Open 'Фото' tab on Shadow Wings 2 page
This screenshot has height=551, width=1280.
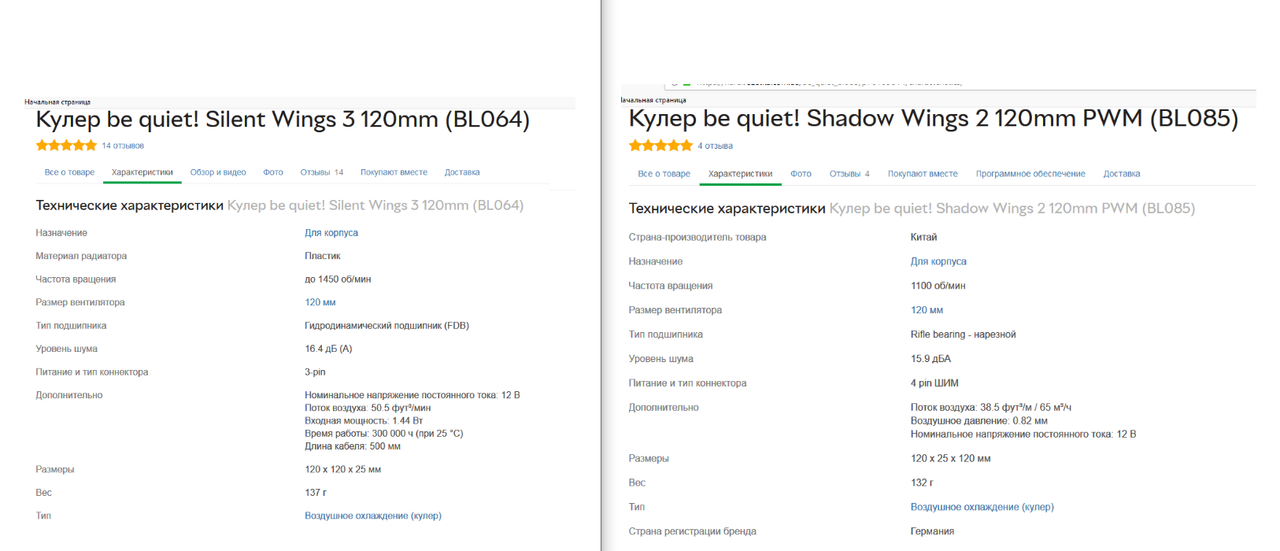[801, 173]
